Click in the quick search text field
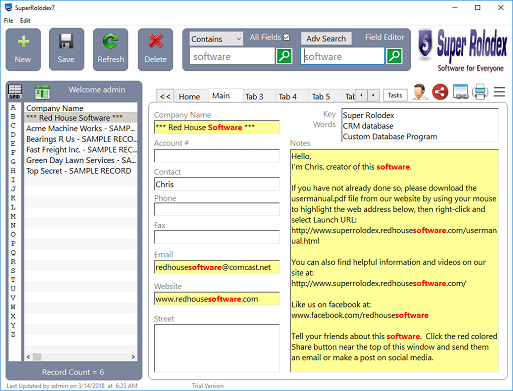The height and width of the screenshot is (391, 513). pos(232,56)
